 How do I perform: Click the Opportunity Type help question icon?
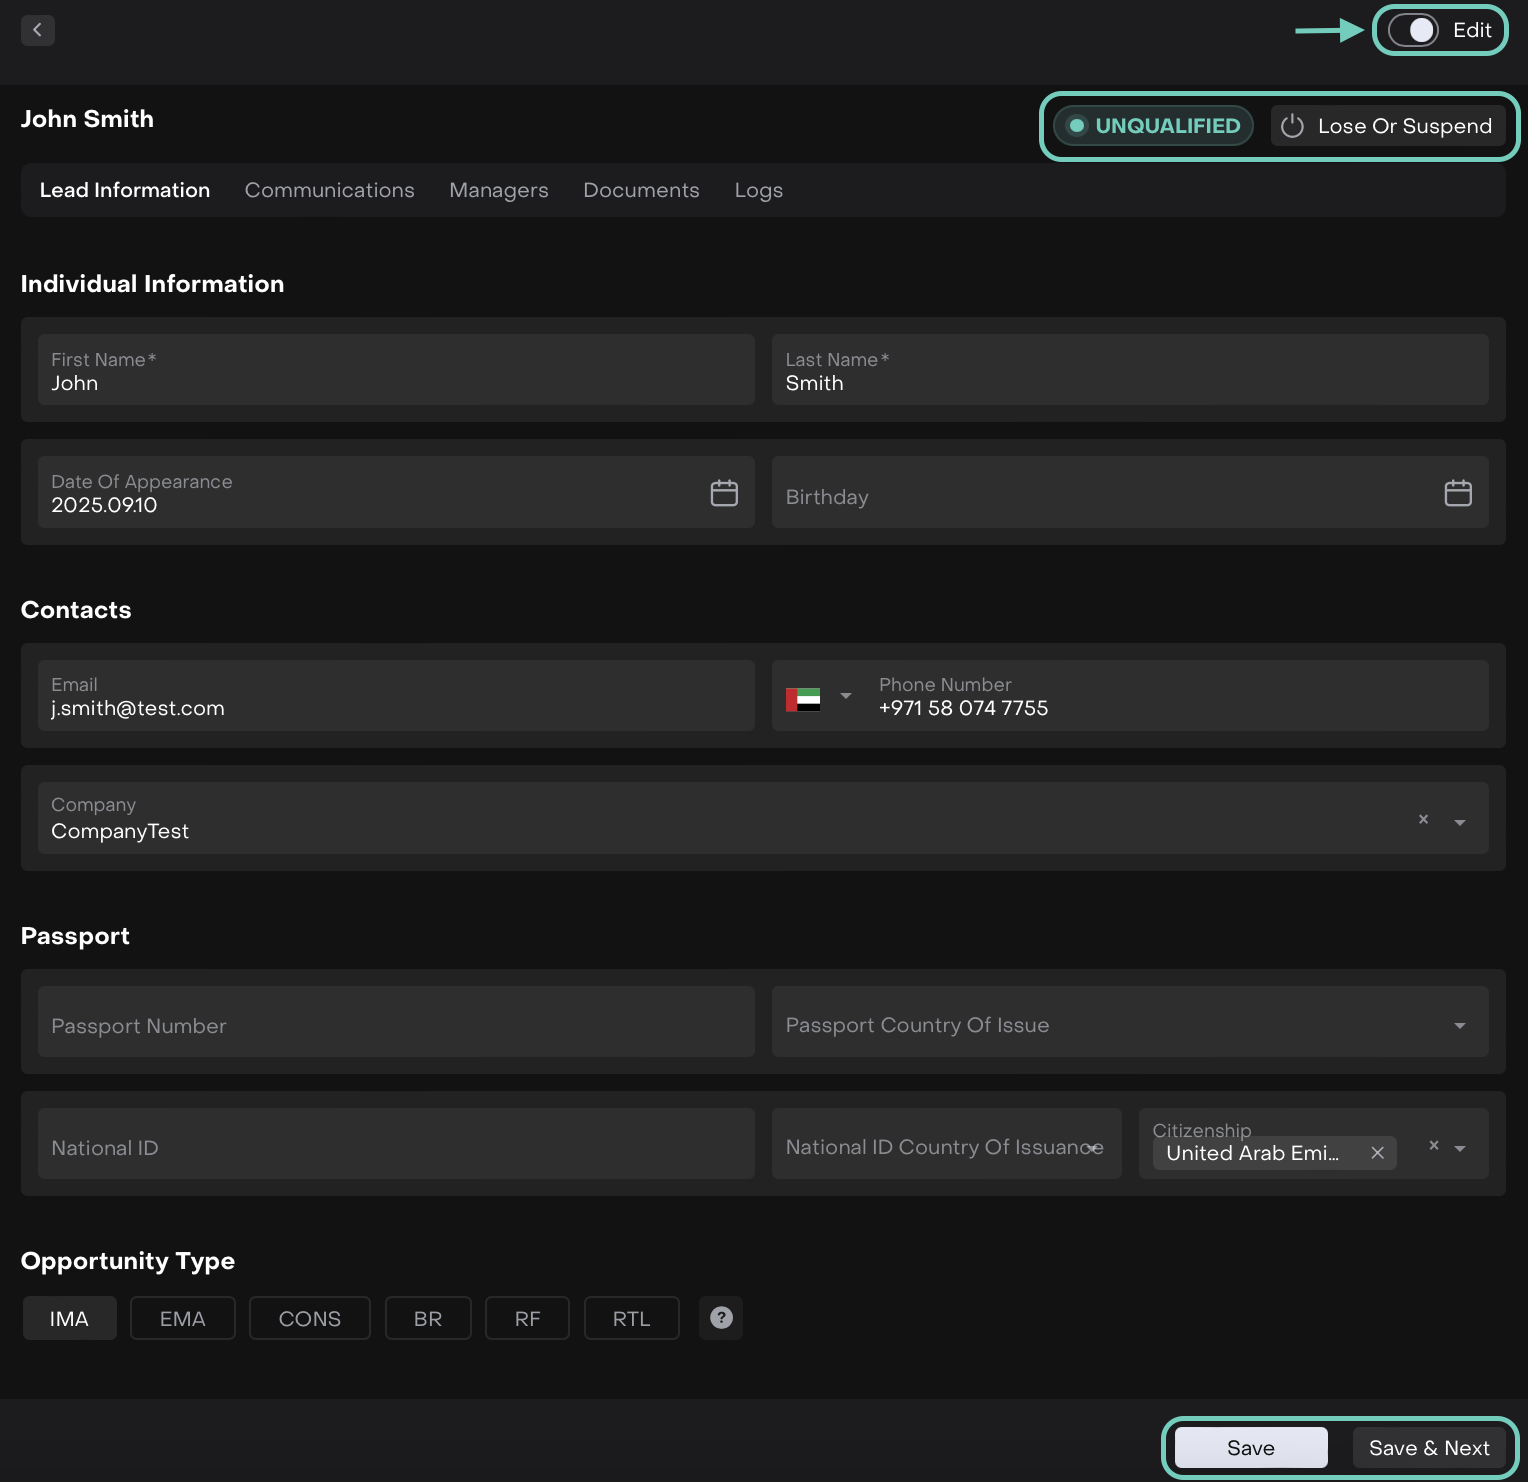coord(721,1318)
